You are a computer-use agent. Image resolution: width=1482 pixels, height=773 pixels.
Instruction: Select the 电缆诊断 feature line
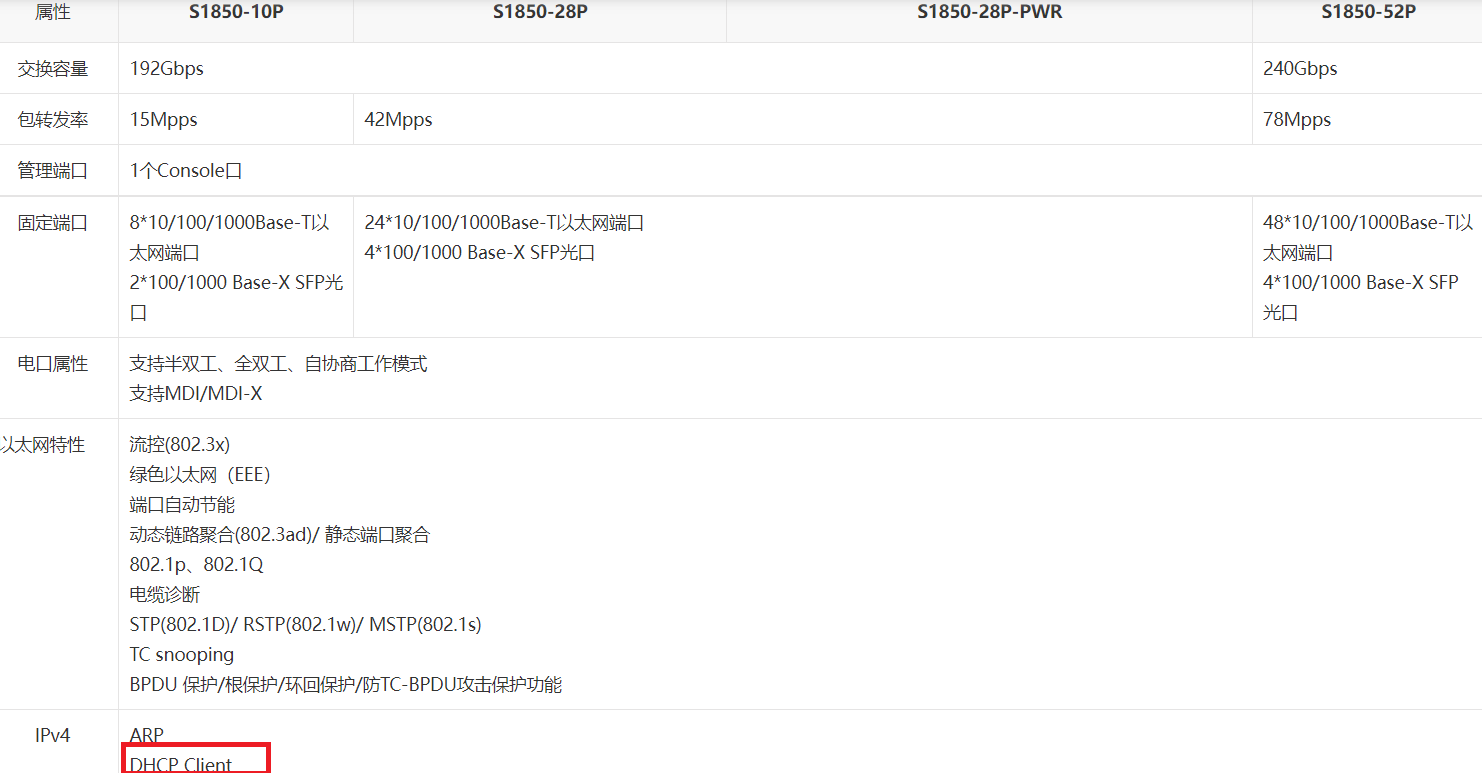pyautogui.click(x=165, y=595)
